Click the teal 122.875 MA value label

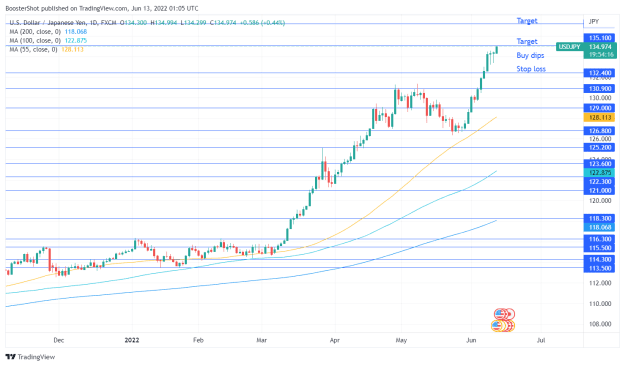pyautogui.click(x=599, y=173)
